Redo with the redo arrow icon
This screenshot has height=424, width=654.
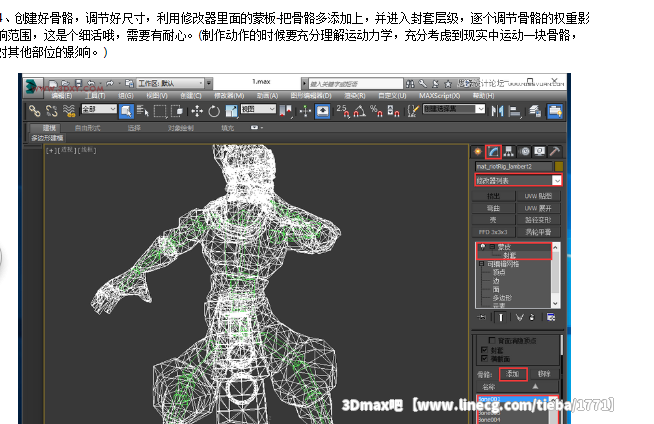(x=110, y=83)
